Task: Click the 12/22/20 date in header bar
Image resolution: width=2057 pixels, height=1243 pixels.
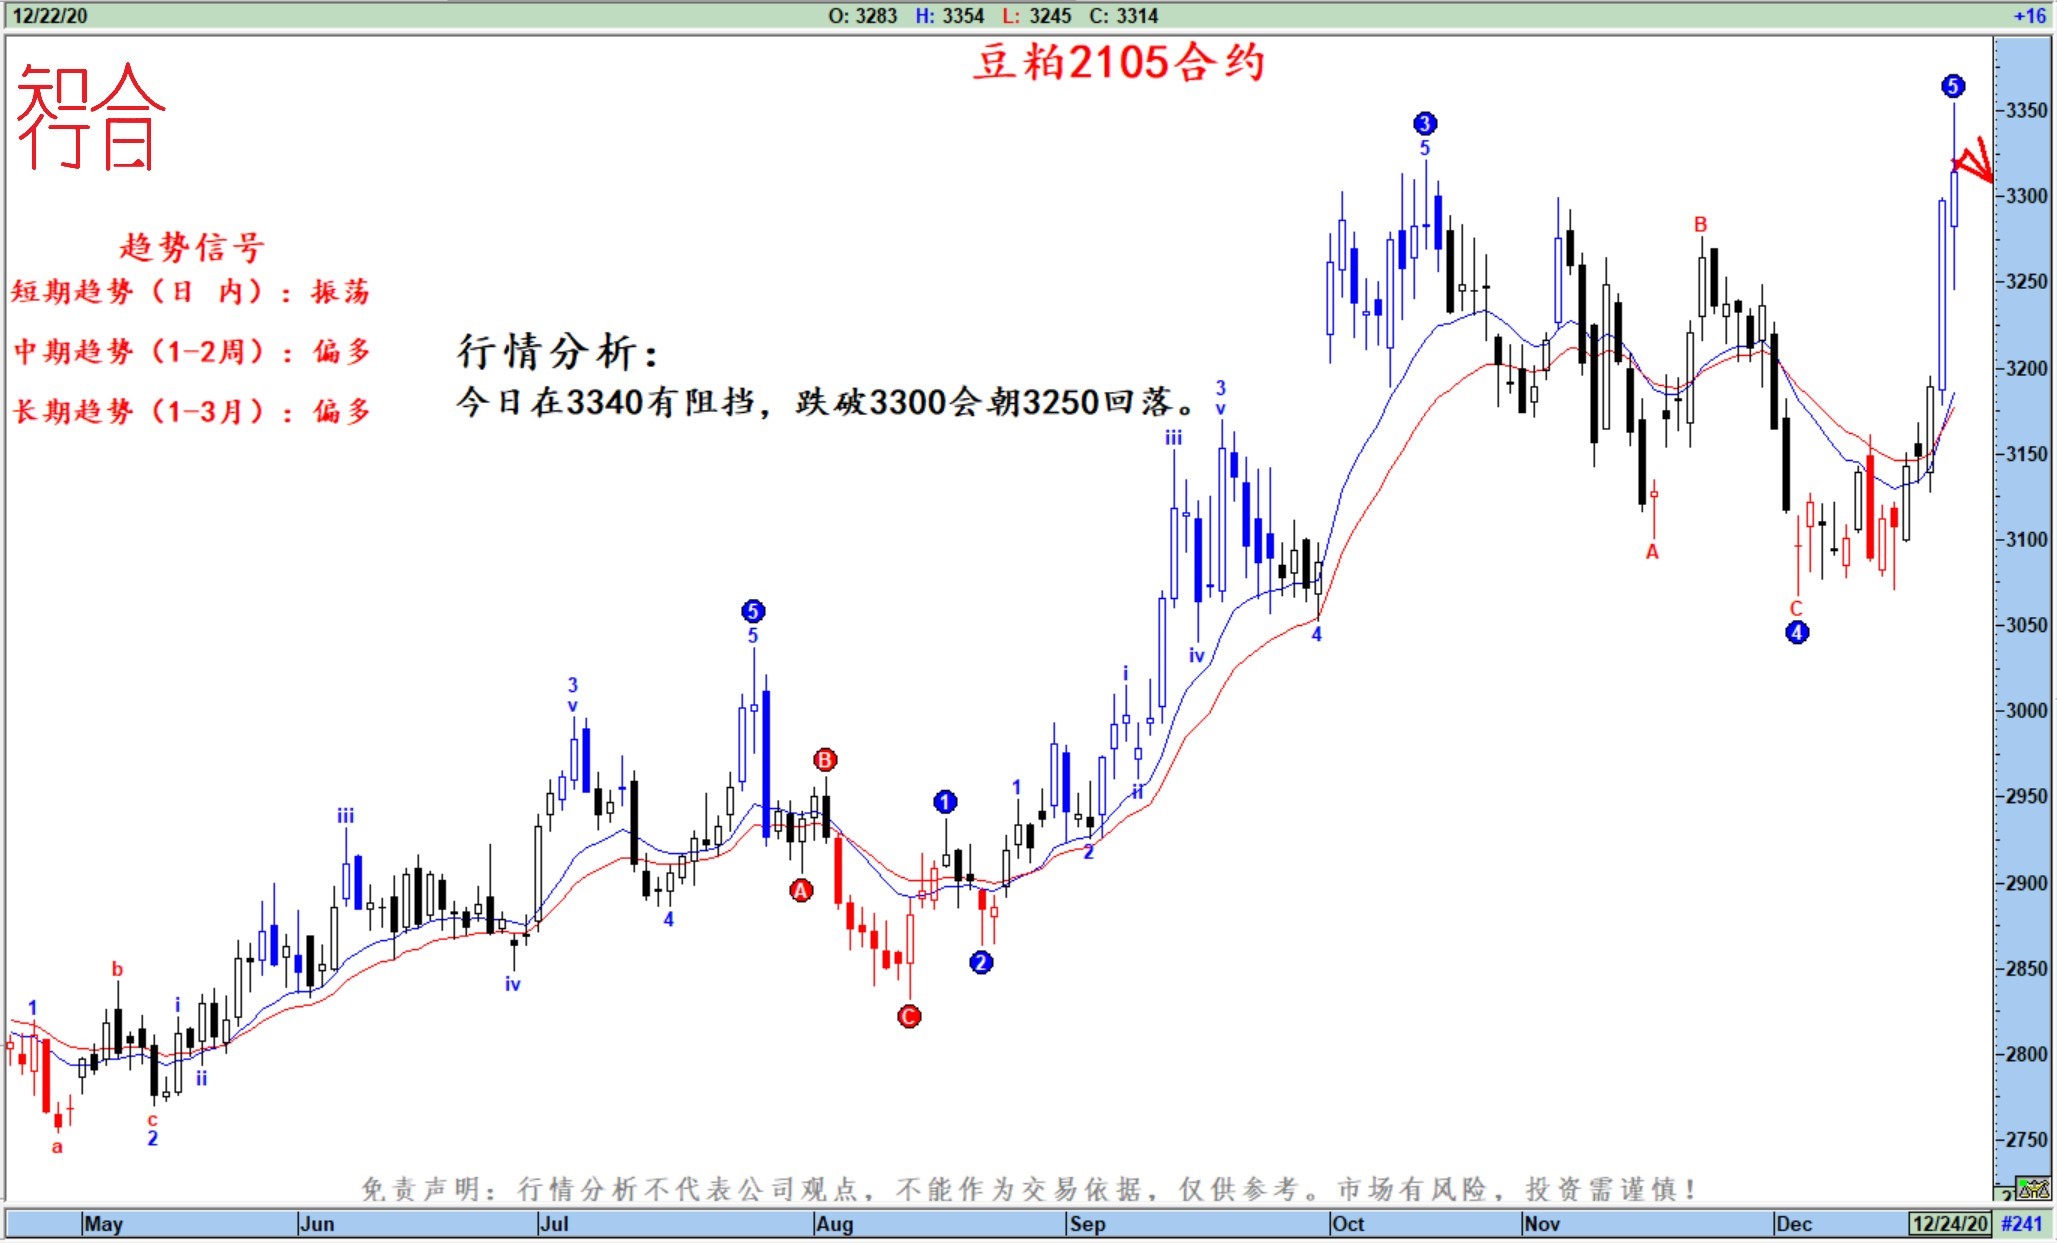Action: (x=49, y=15)
